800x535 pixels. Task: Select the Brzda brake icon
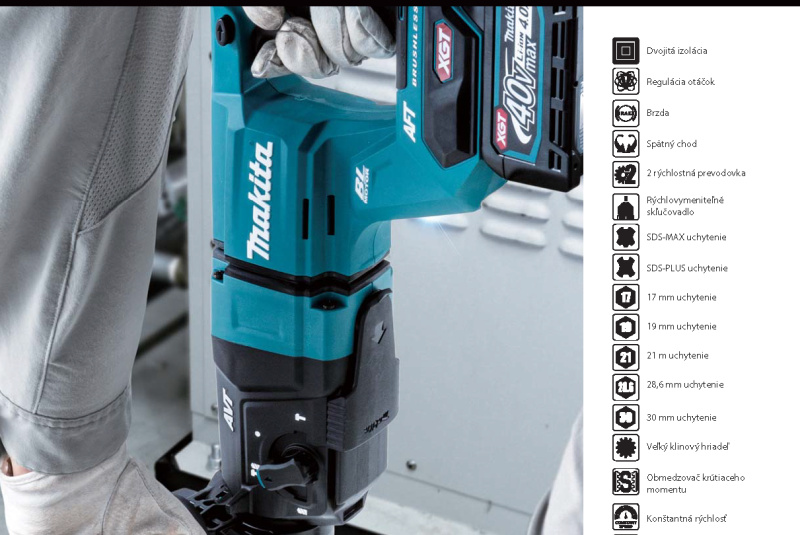(x=626, y=113)
